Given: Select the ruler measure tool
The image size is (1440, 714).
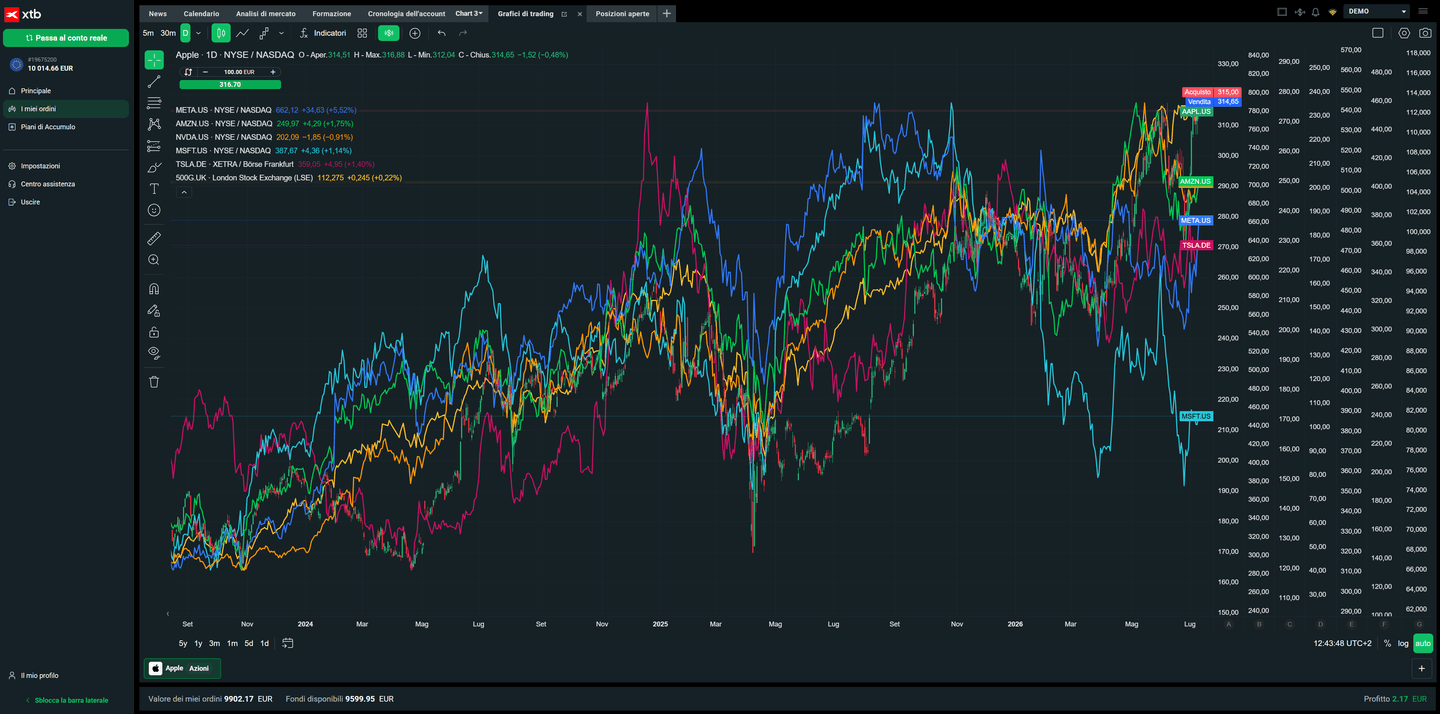Looking at the screenshot, I should tap(154, 238).
